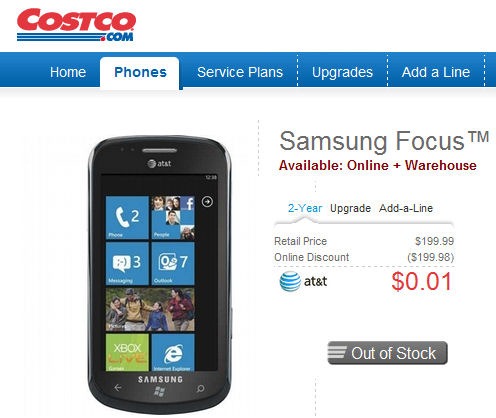Select the Phones navigation tab

click(x=140, y=72)
